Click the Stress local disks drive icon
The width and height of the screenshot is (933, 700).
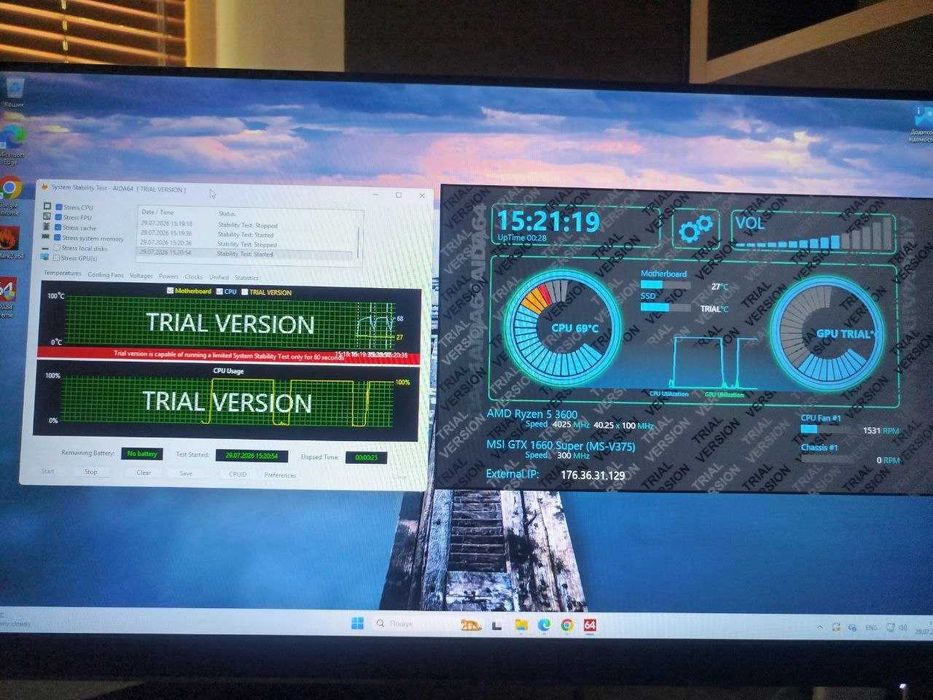point(45,247)
